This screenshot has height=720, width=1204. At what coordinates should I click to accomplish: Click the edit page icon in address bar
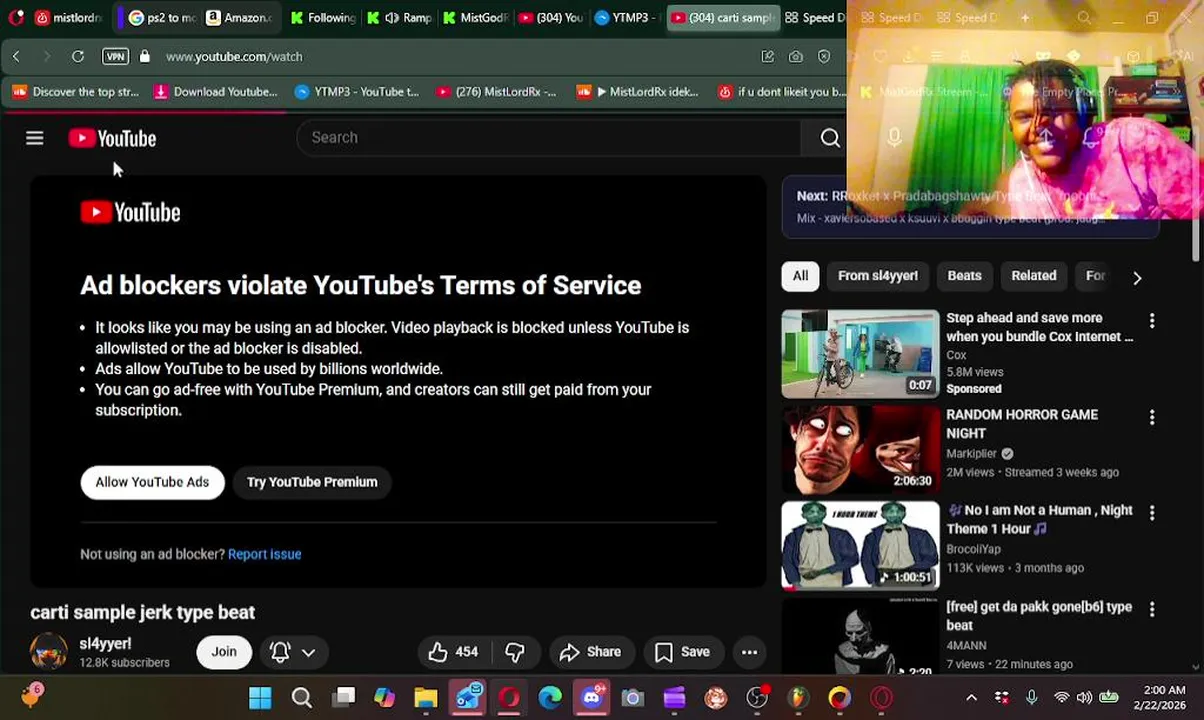[768, 57]
